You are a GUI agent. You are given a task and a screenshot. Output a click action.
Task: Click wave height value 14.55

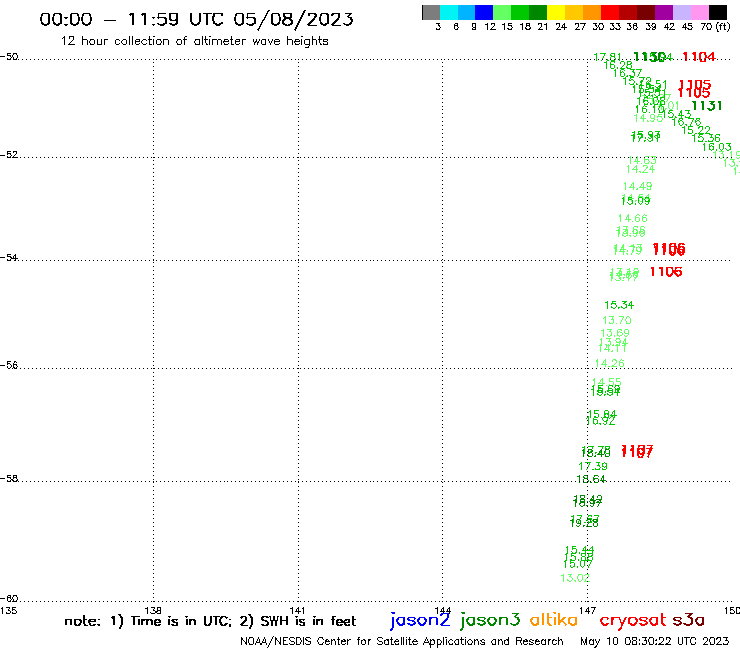pos(607,381)
